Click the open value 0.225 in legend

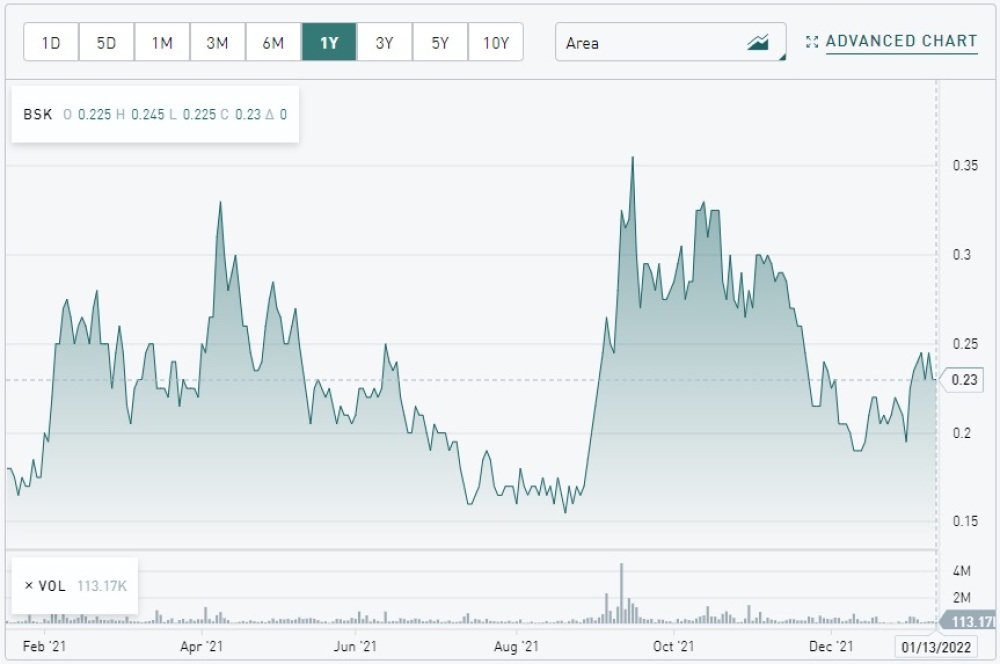[94, 114]
